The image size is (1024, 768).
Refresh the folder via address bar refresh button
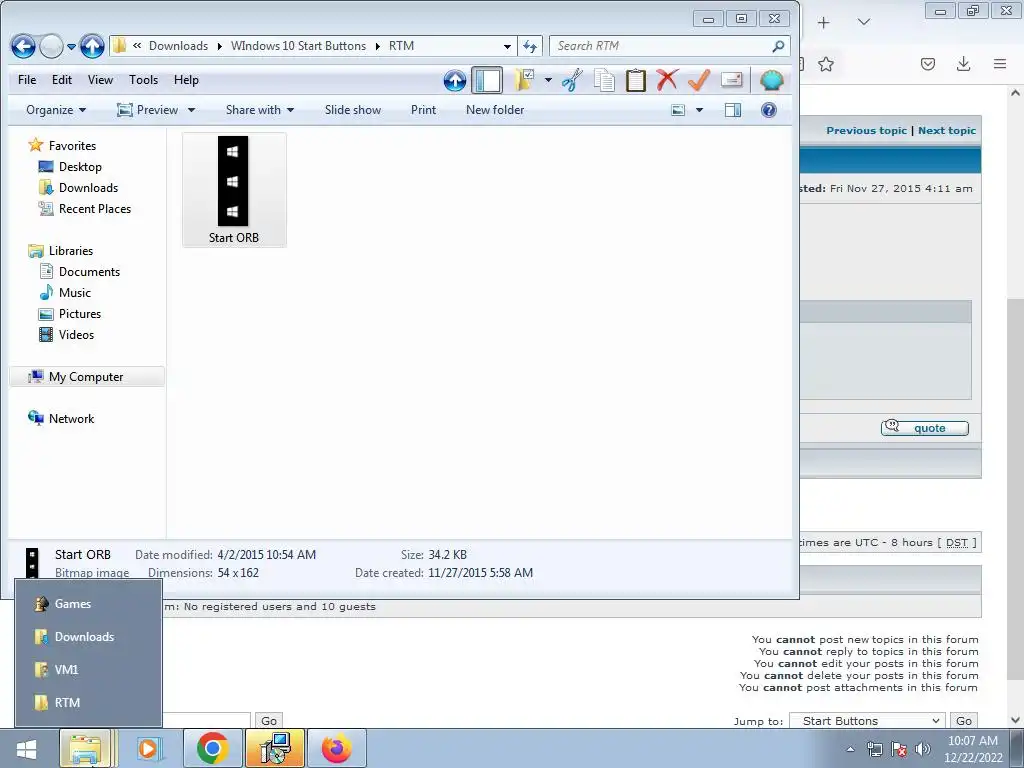click(x=530, y=46)
